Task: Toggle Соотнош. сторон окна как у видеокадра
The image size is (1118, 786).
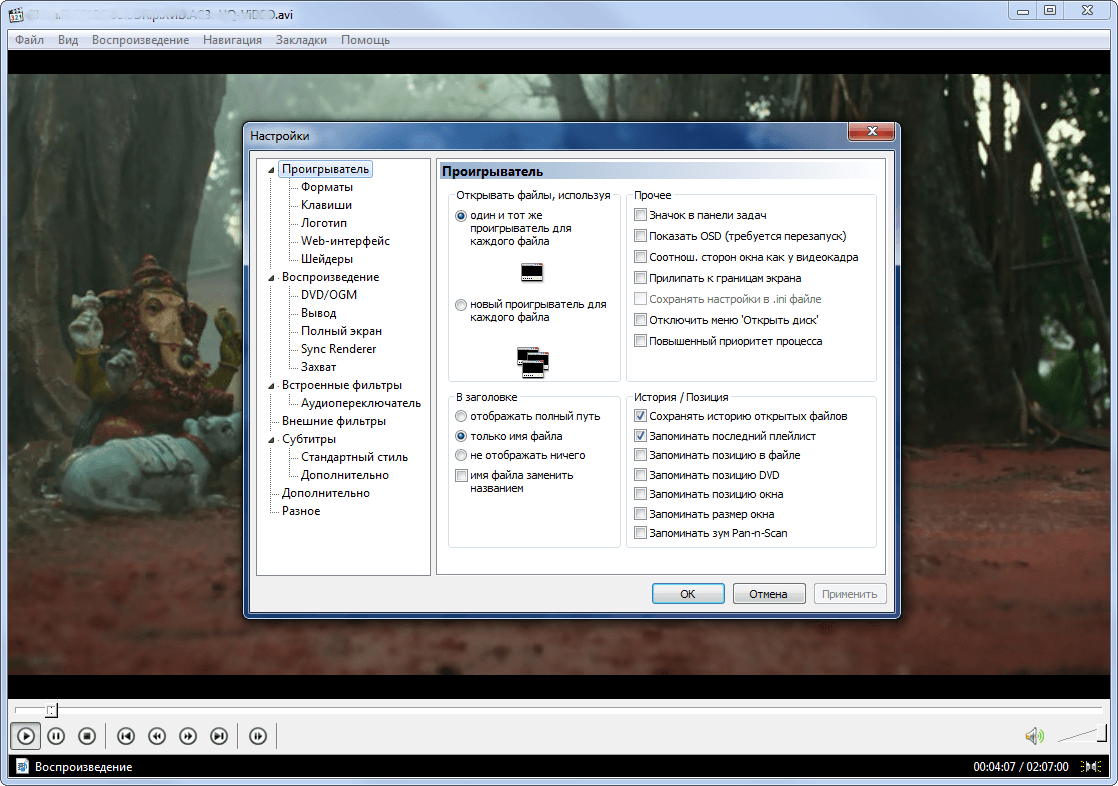Action: click(640, 257)
